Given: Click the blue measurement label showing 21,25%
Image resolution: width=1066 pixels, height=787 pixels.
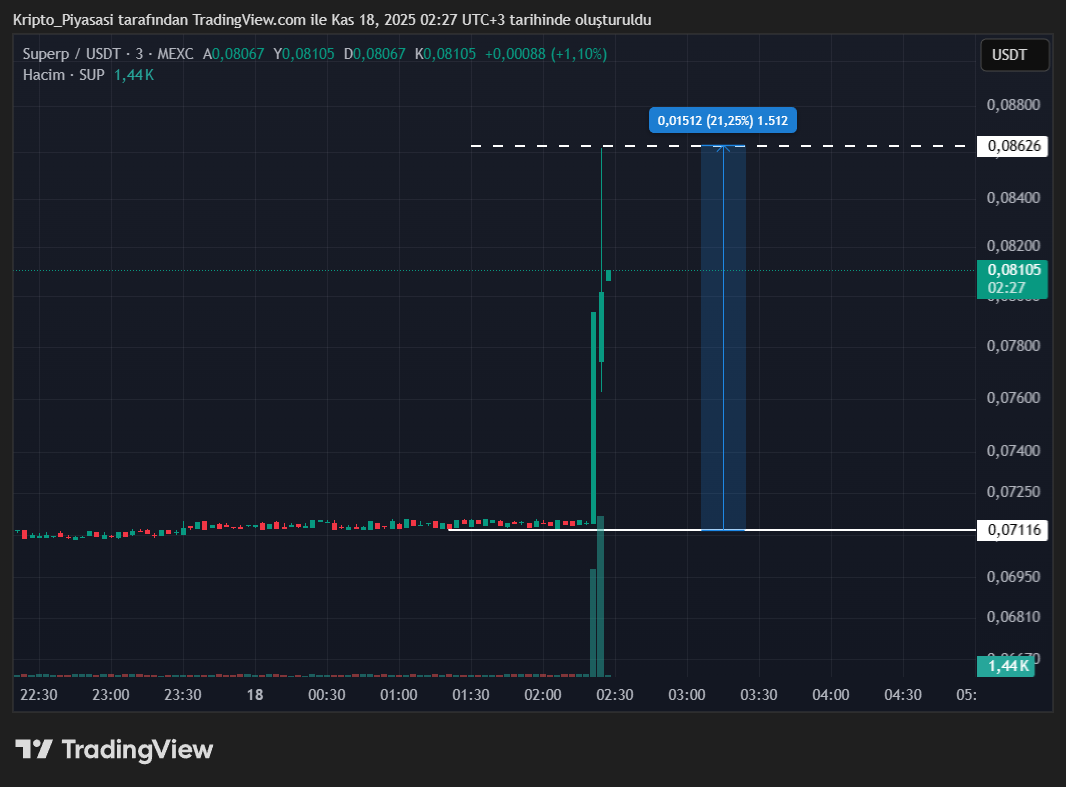Looking at the screenshot, I should click(722, 121).
